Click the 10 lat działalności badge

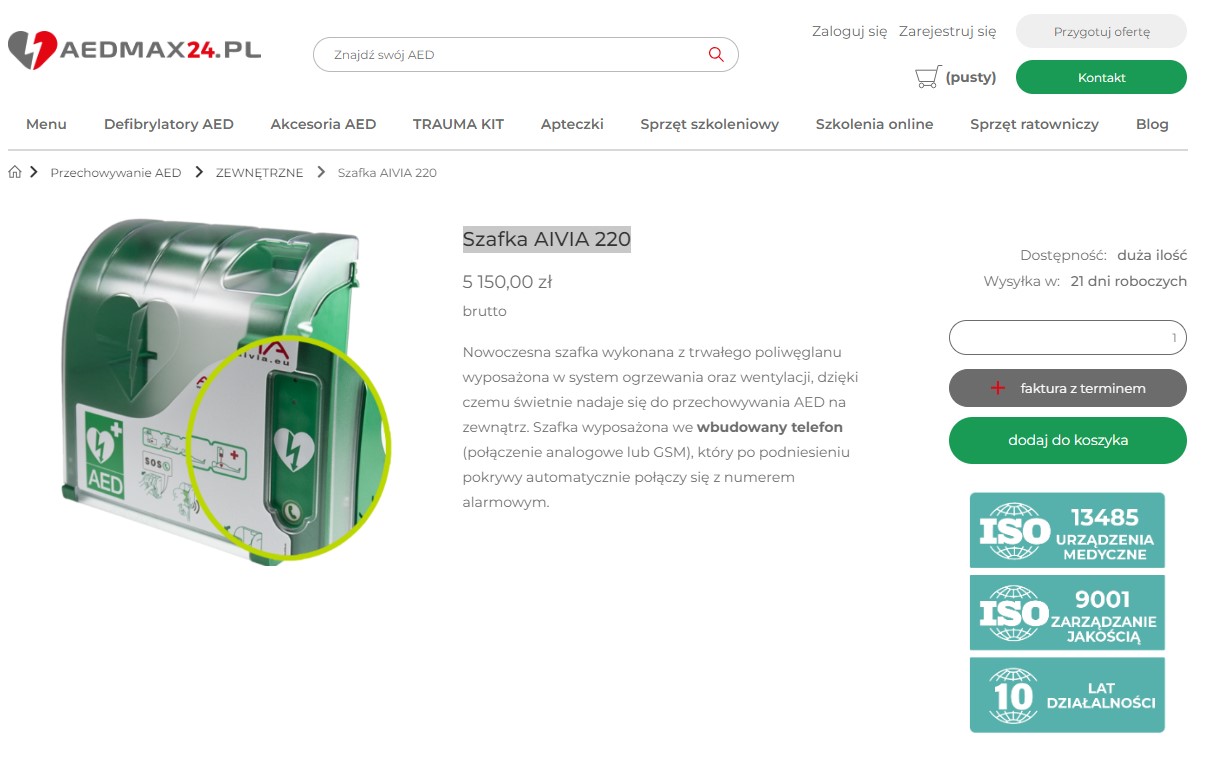(x=1067, y=694)
